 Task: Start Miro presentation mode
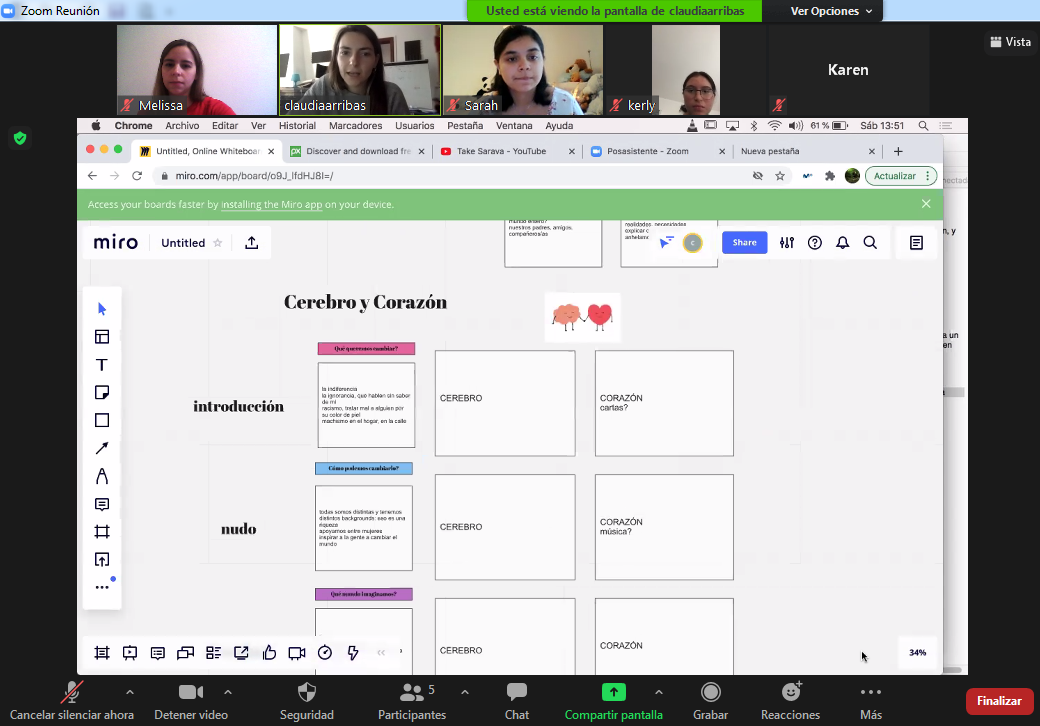click(130, 653)
